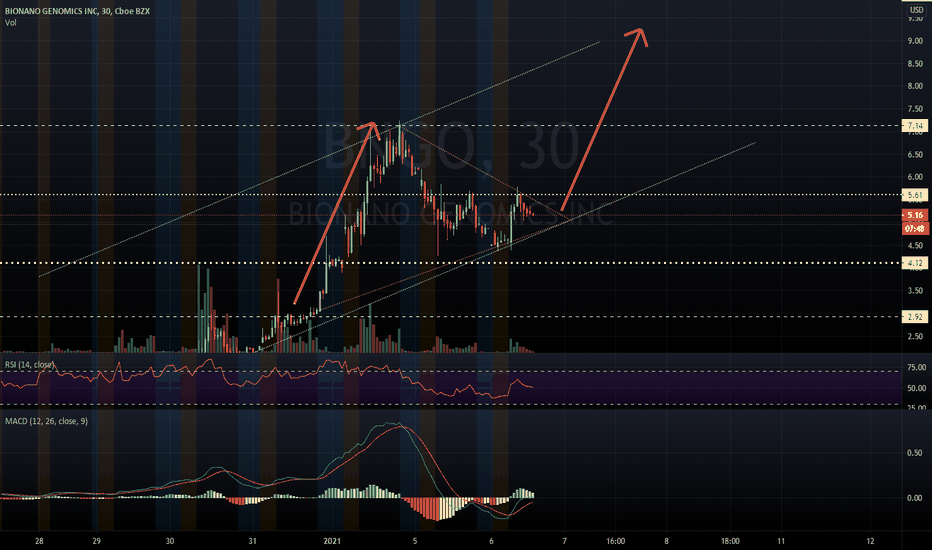Viewport: 932px width, 550px height.
Task: Click the 07:48 bar countdown label
Action: tap(915, 228)
